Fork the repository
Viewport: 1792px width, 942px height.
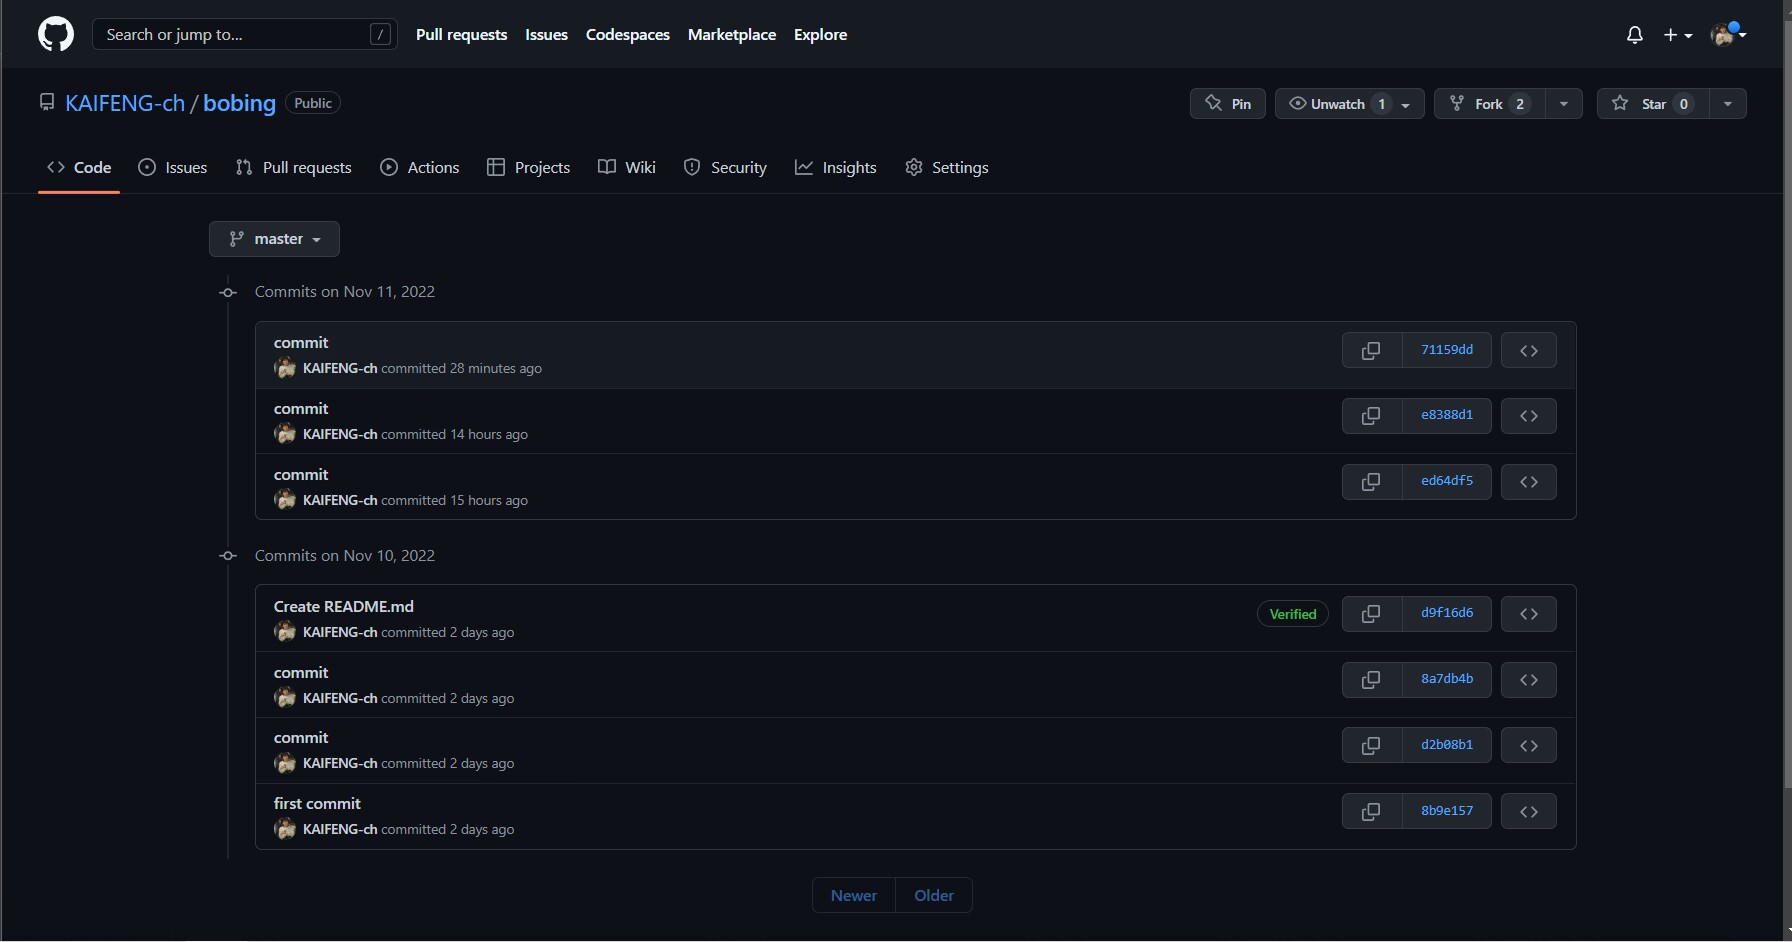tap(1489, 104)
